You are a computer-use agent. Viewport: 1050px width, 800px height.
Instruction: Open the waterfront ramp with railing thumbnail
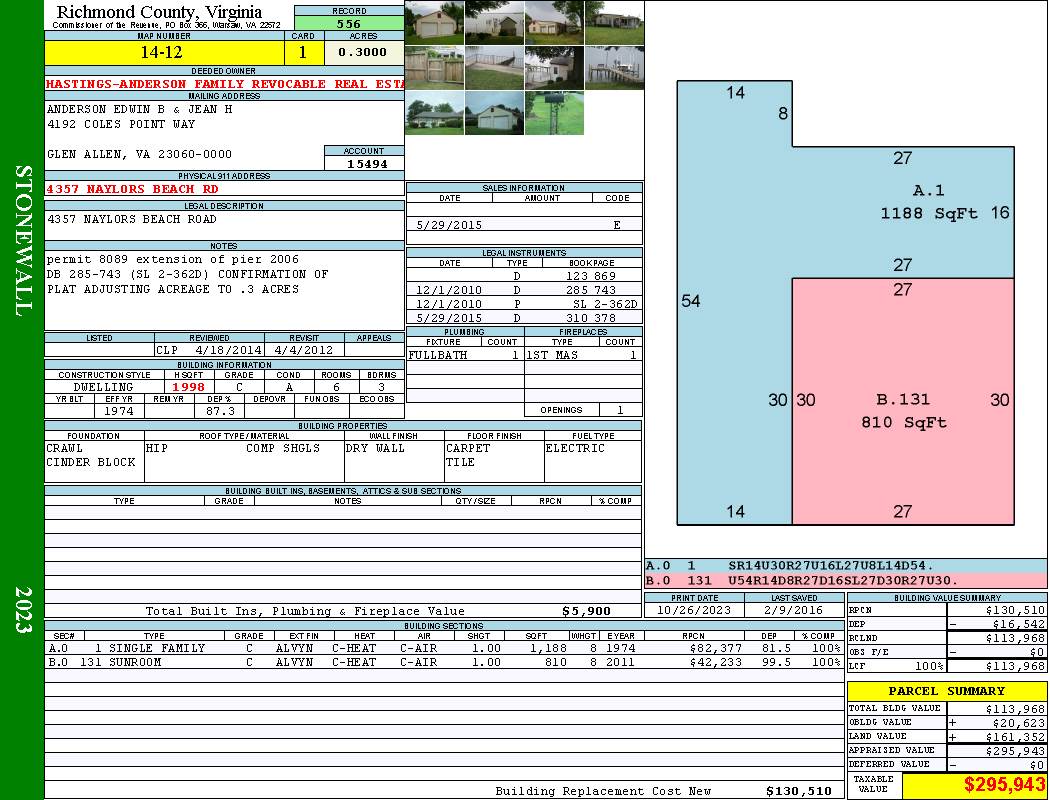(x=494, y=68)
